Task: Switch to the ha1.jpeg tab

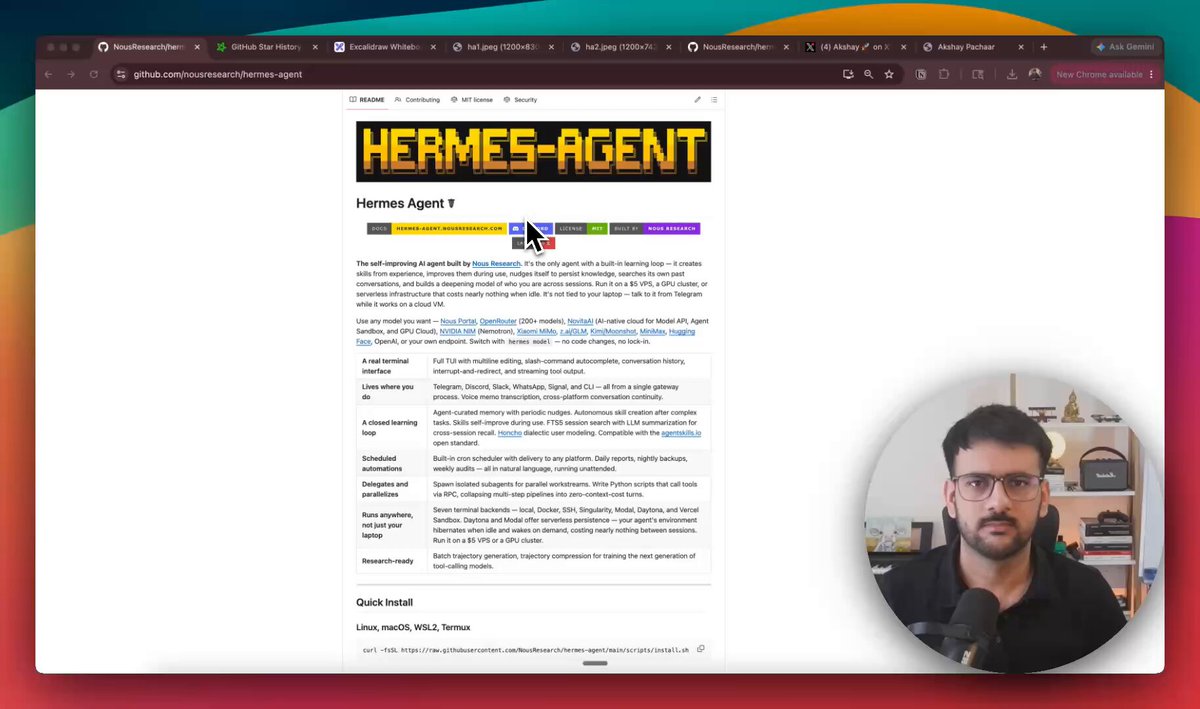Action: click(502, 47)
